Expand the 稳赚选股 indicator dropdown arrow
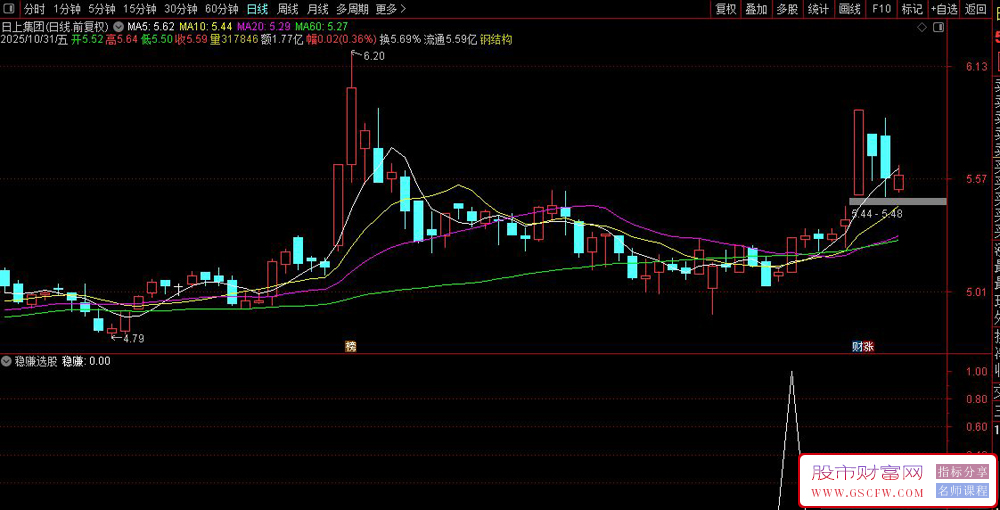Viewport: 1000px width, 510px height. [x=7, y=361]
